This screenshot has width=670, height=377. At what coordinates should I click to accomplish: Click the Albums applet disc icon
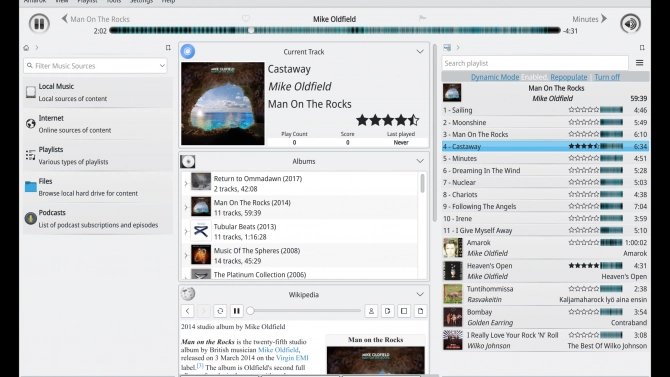(x=188, y=162)
